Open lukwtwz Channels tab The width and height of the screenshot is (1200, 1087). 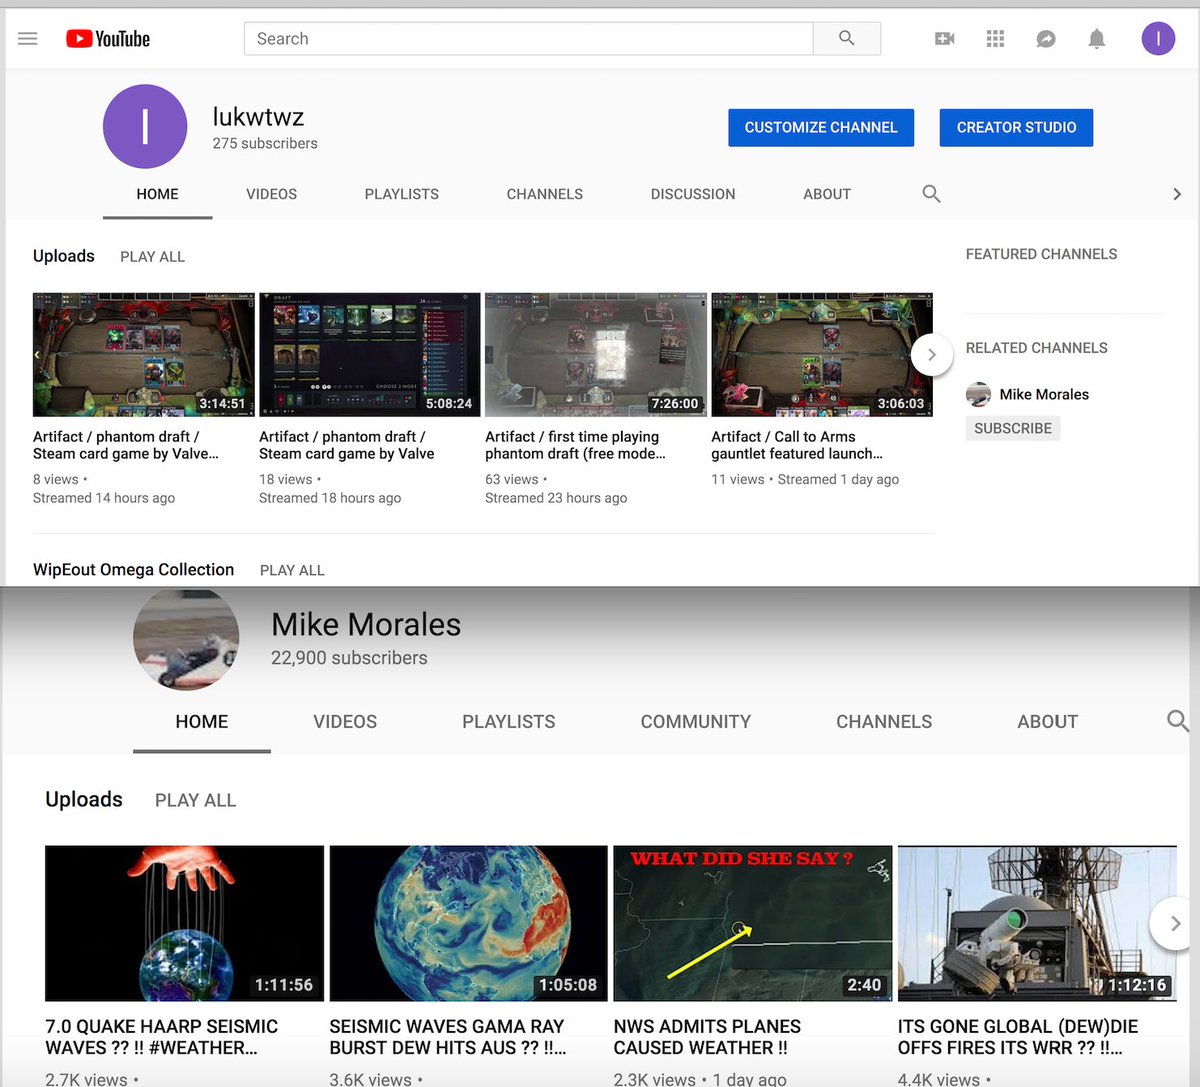click(x=545, y=194)
